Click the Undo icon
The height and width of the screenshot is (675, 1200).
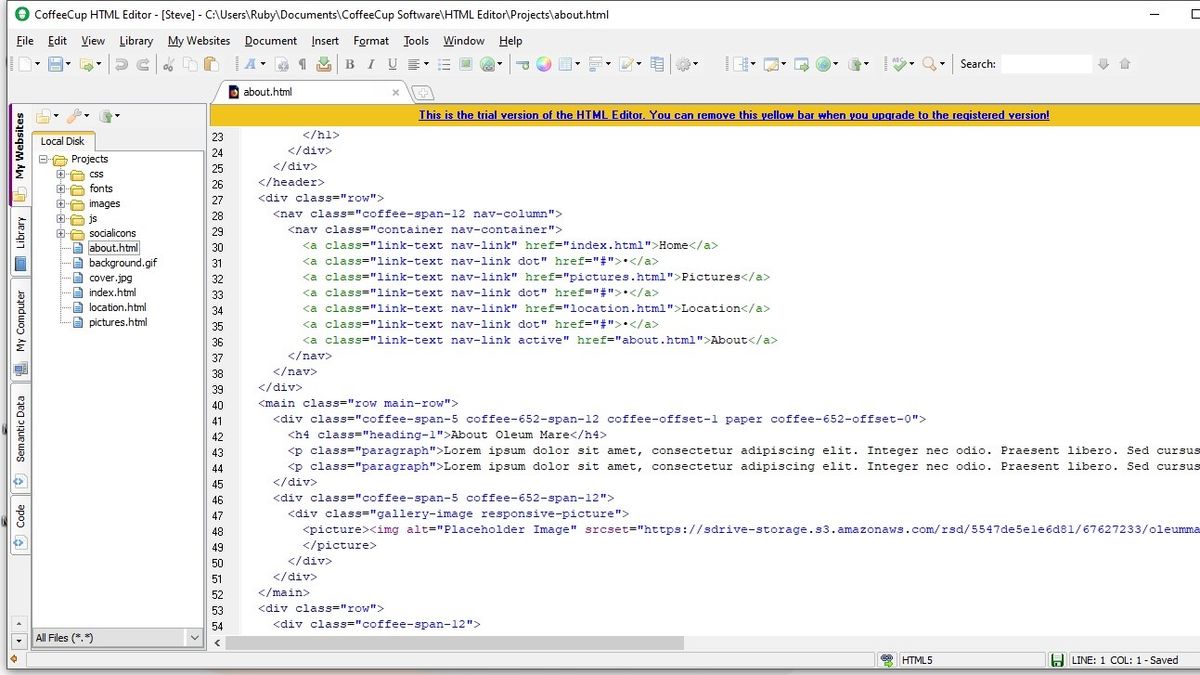(120, 64)
